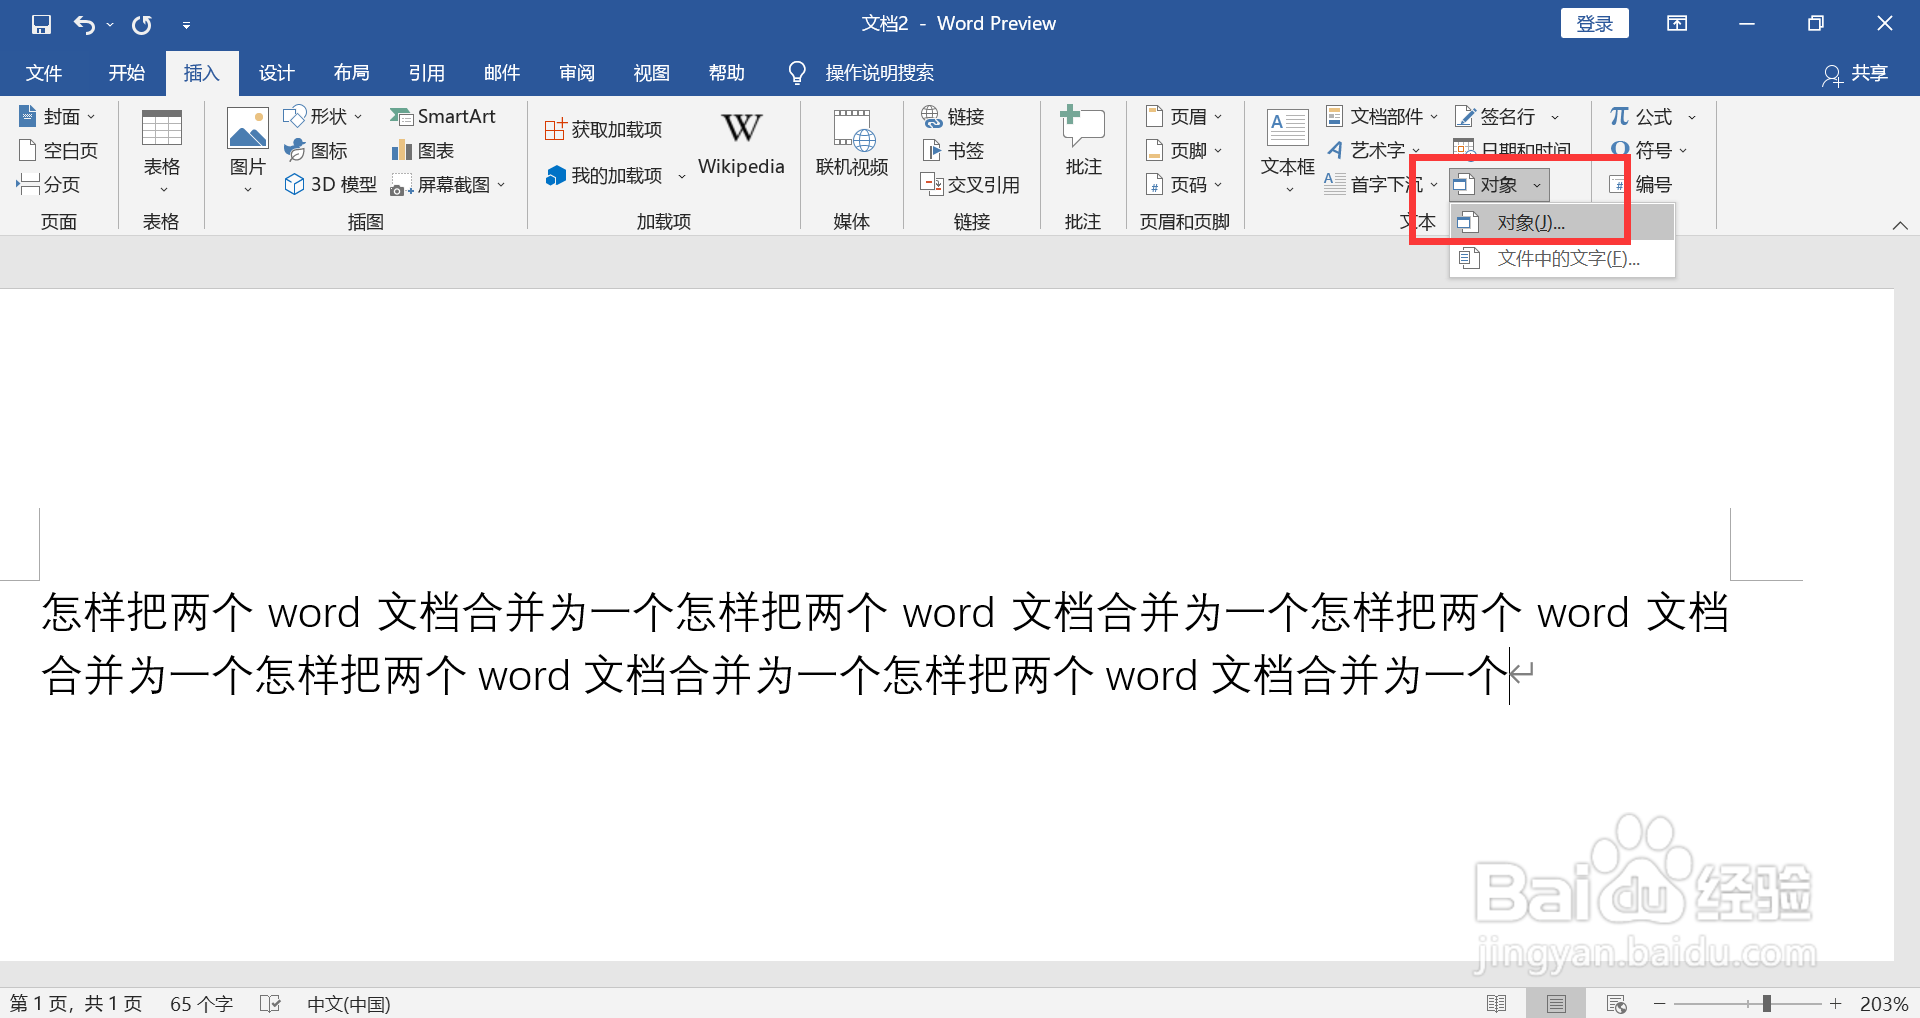Add a new Comment (批注)
This screenshot has width=1920, height=1018.
pyautogui.click(x=1083, y=143)
